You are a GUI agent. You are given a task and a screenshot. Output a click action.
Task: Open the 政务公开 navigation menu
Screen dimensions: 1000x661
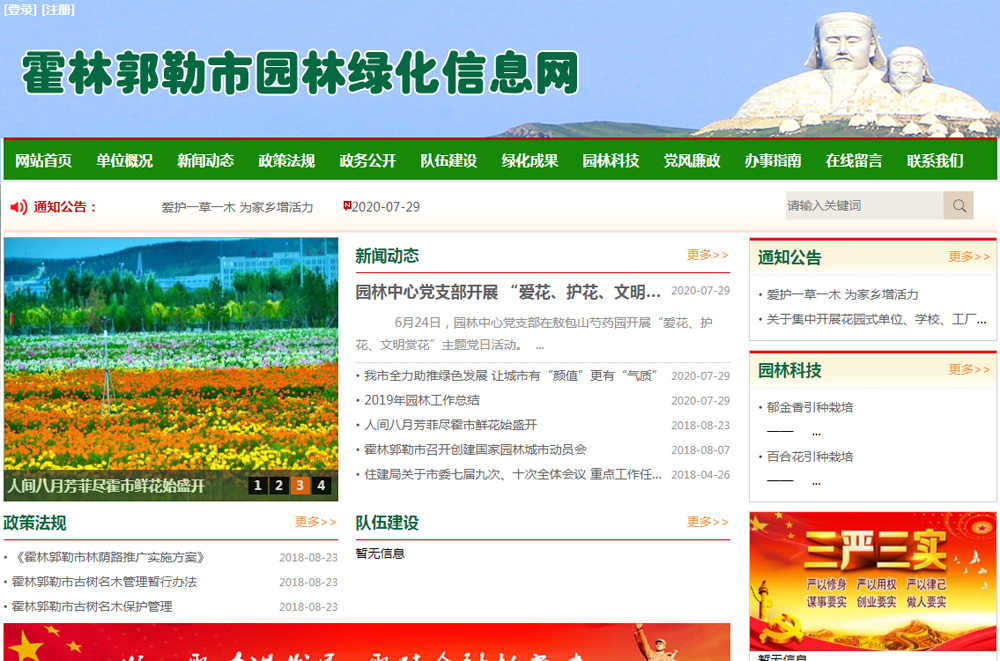366,160
